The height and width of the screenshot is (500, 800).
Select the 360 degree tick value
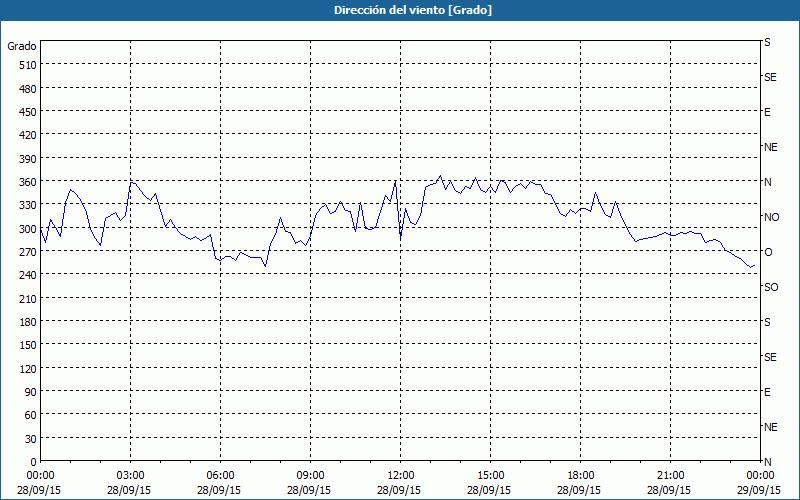[28, 182]
